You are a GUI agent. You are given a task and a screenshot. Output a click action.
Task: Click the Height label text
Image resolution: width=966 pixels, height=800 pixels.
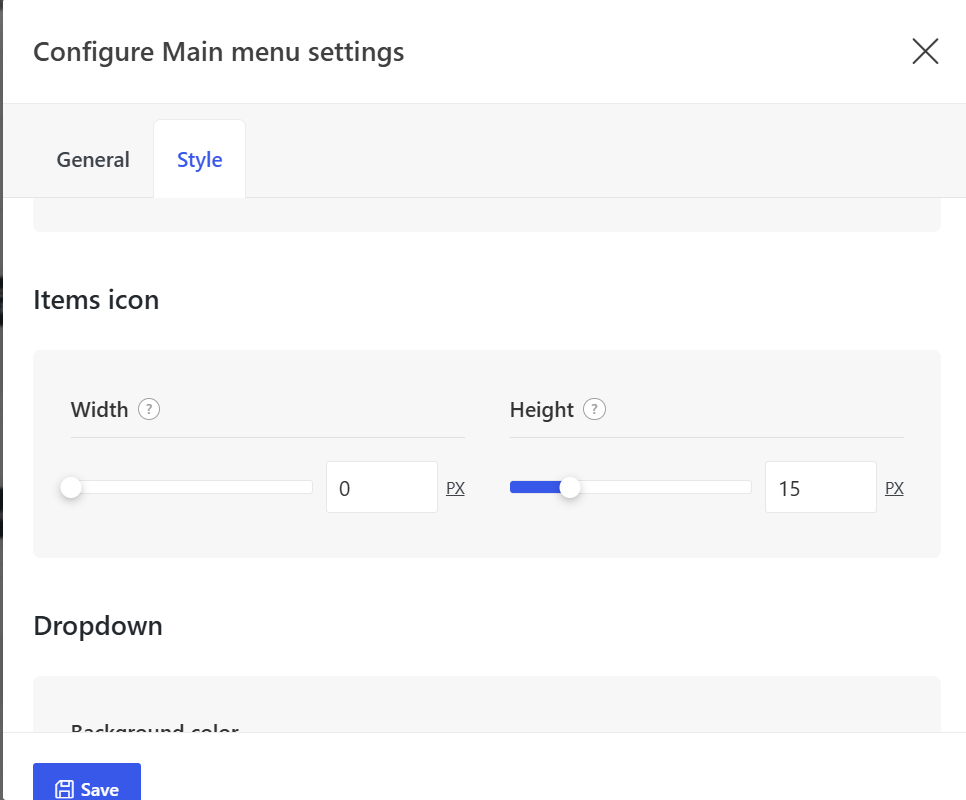click(x=542, y=410)
